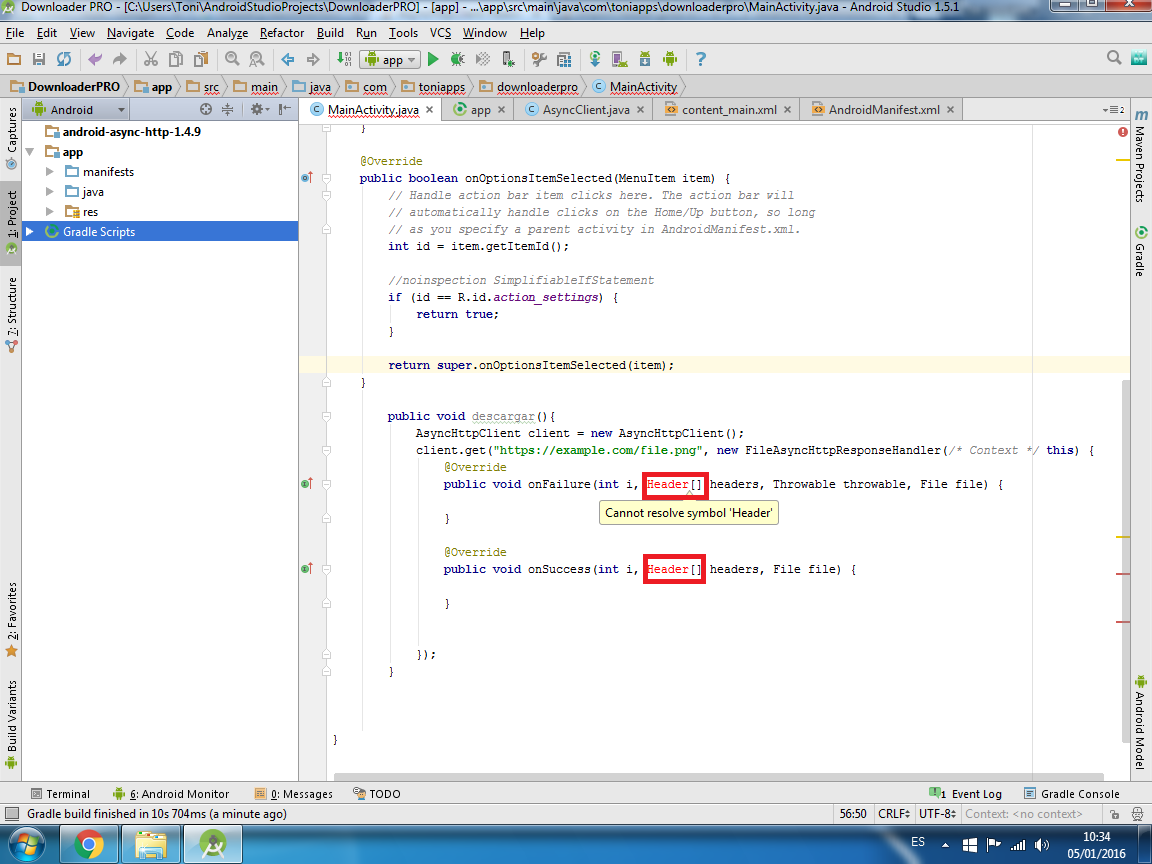This screenshot has height=864, width=1152.
Task: Click the blue Back navigation arrow
Action: point(288,60)
